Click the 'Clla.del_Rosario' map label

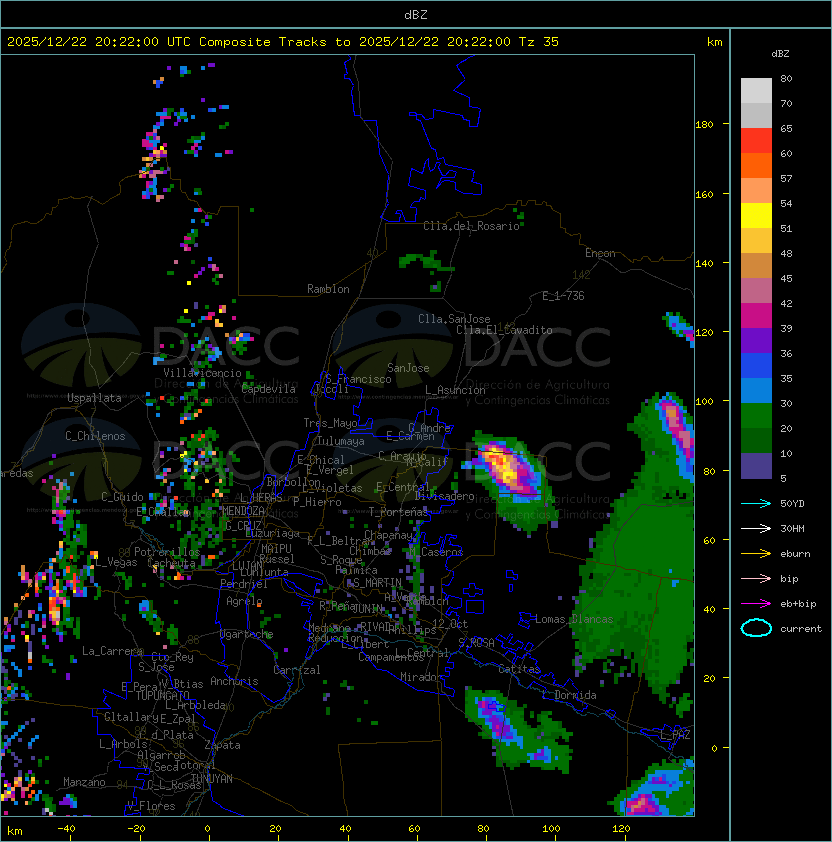[471, 226]
